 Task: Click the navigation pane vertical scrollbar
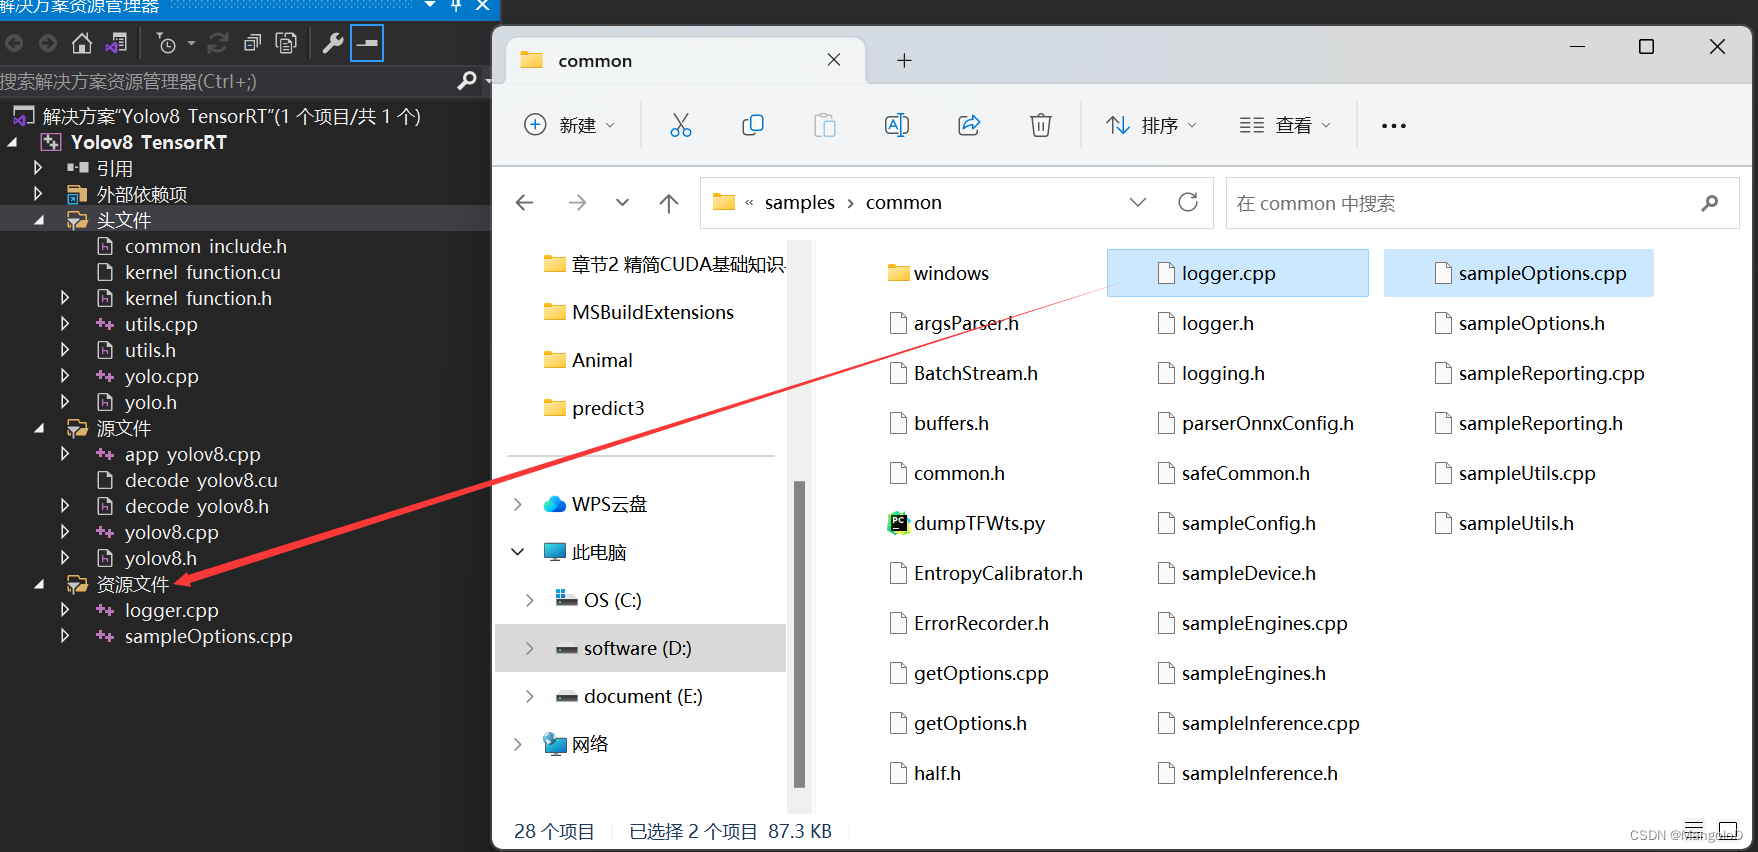click(x=799, y=634)
